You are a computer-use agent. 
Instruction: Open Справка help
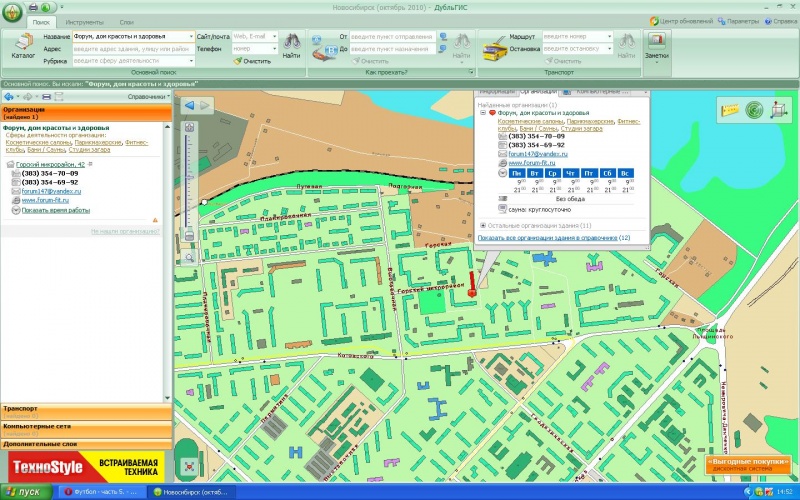pos(781,21)
